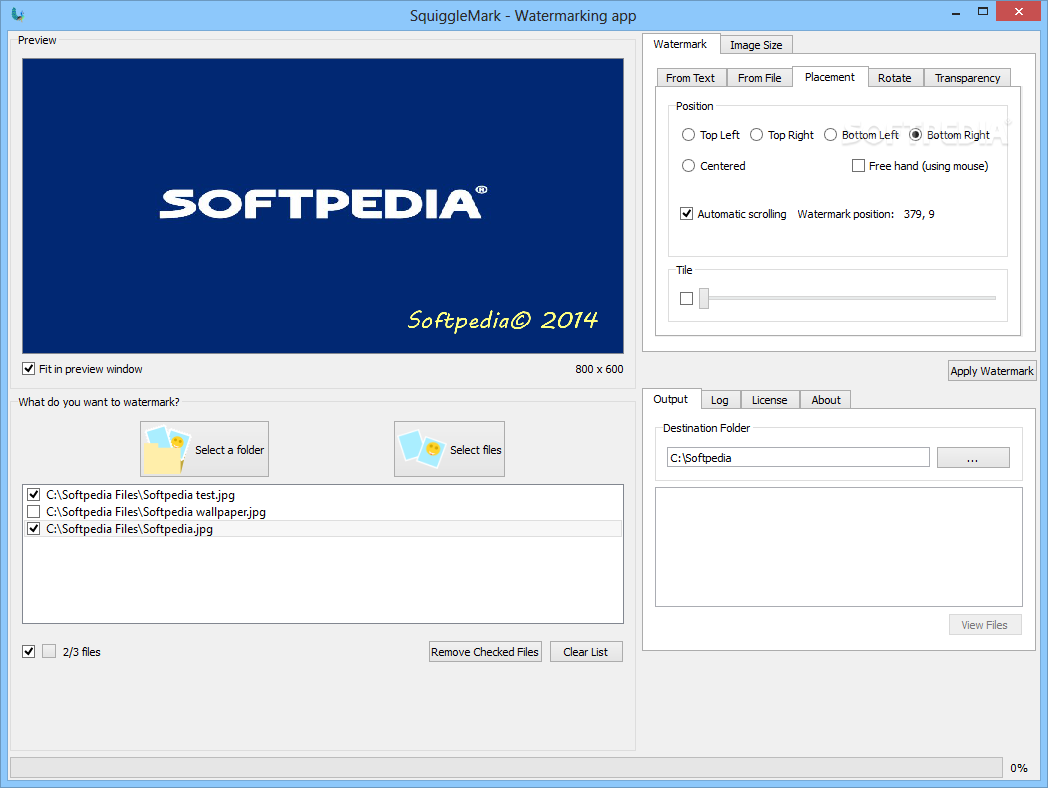The width and height of the screenshot is (1048, 788).
Task: Click the Apply Watermark button
Action: coord(992,371)
